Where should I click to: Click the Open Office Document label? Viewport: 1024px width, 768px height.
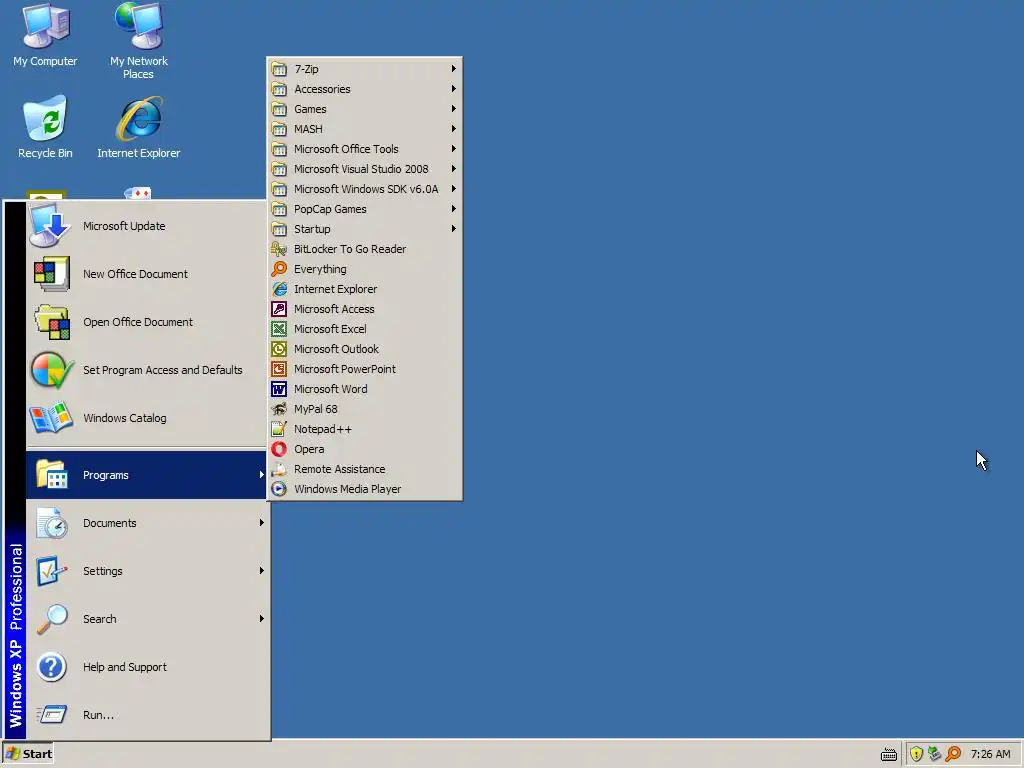coord(138,322)
